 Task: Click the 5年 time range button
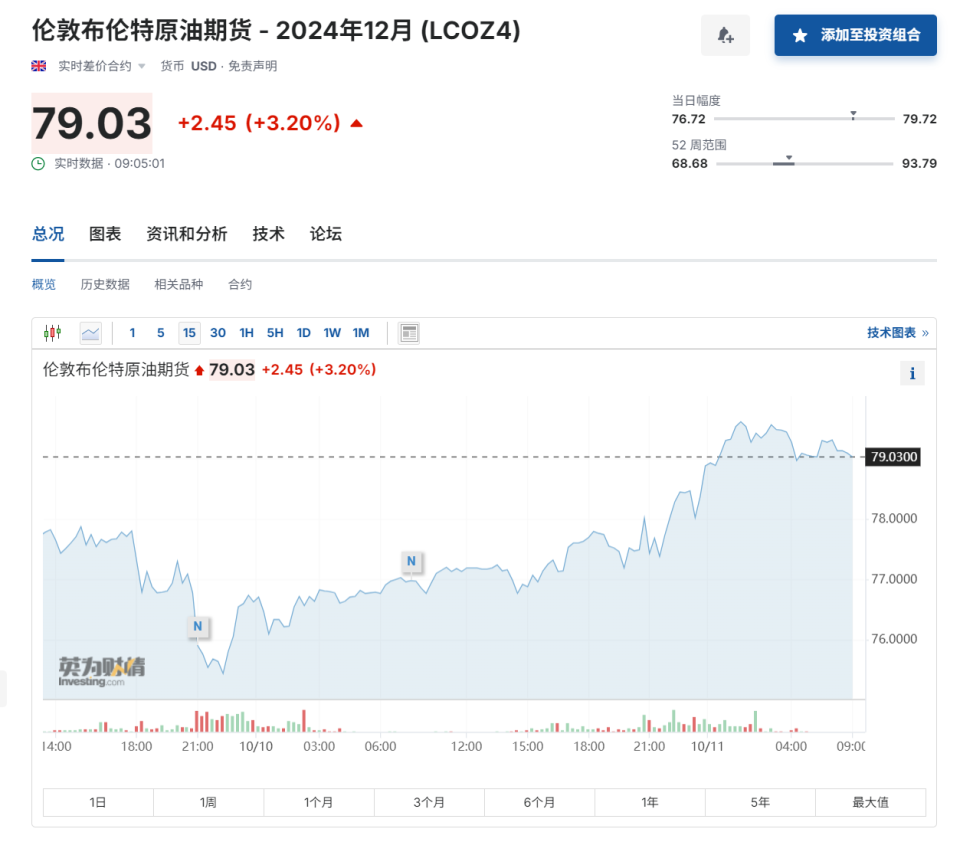pos(759,802)
